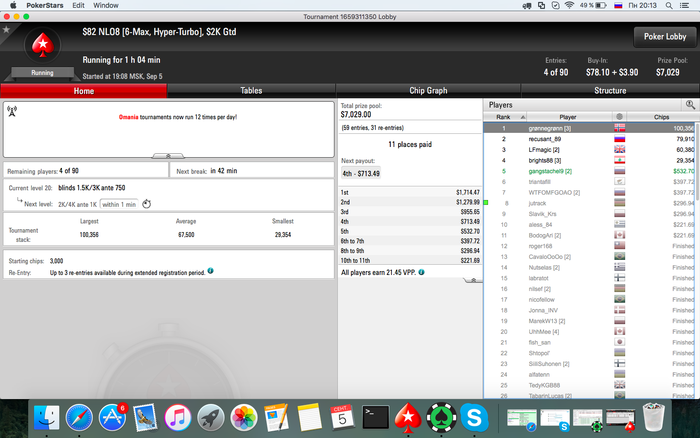Switch to the Tables tab
The image size is (700, 438).
[251, 91]
